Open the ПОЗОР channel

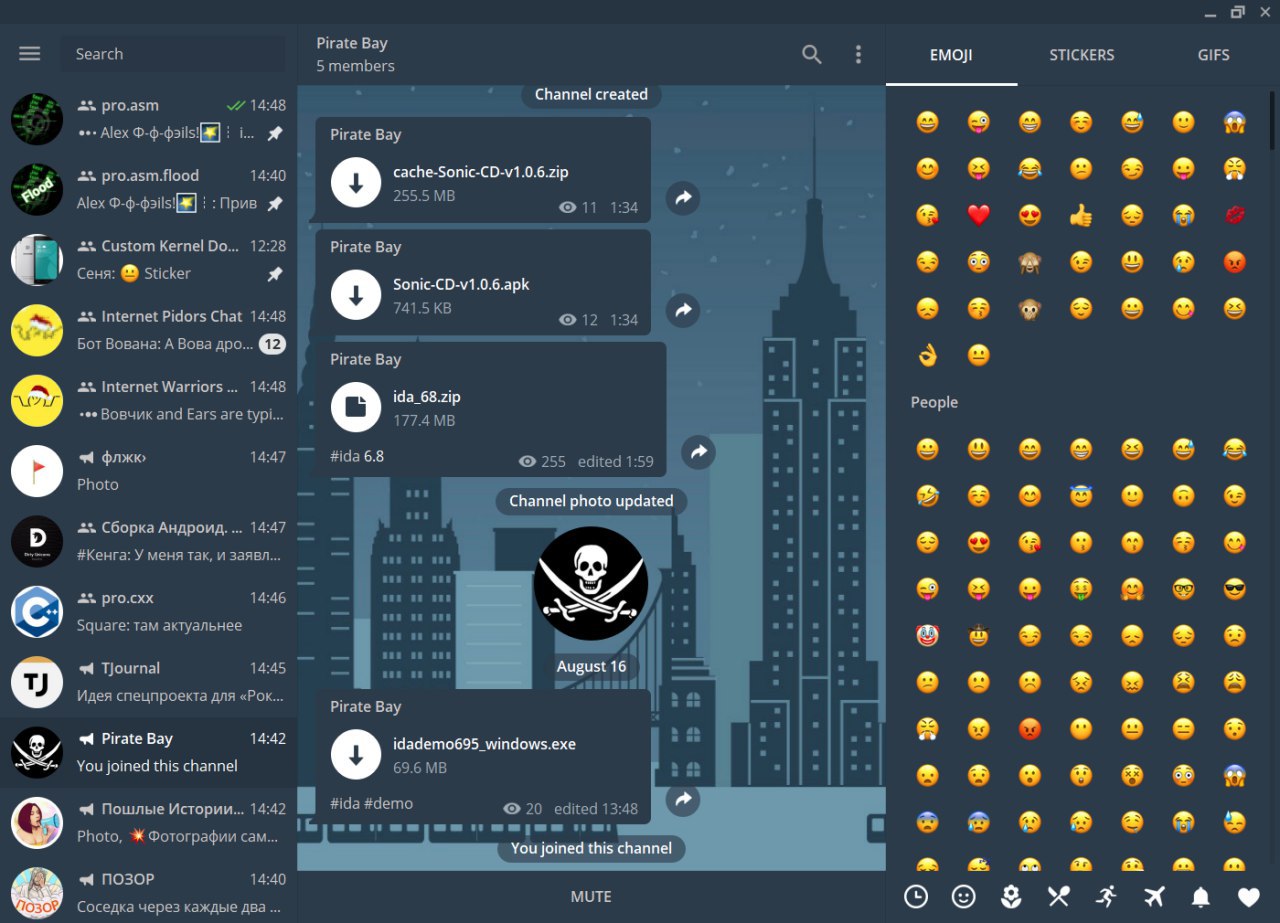[149, 890]
